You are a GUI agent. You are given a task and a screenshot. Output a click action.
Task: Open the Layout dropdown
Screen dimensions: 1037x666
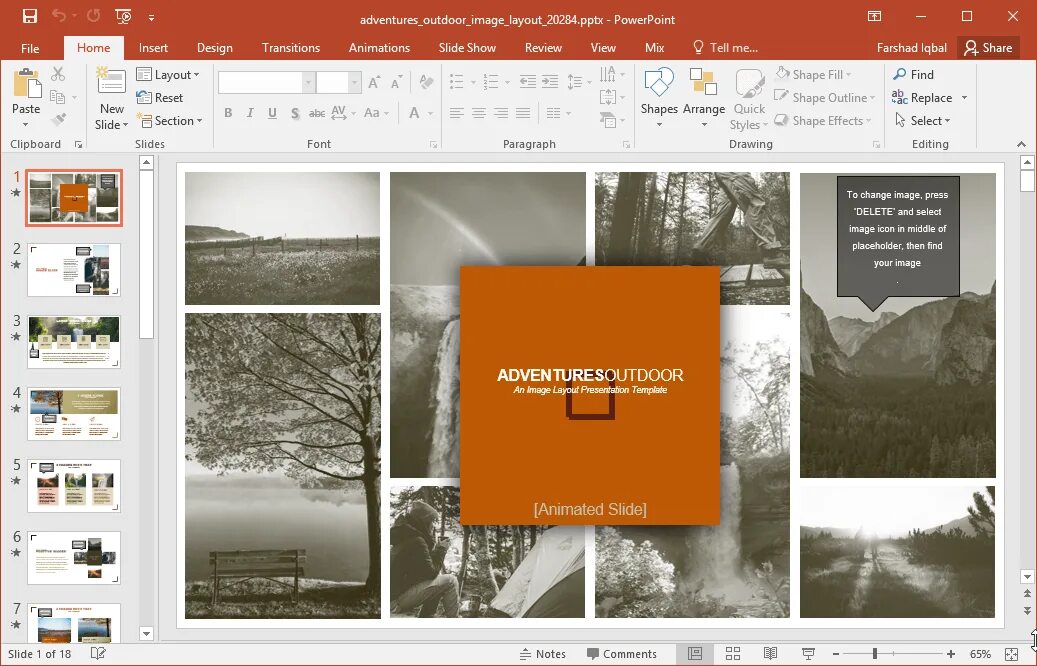pos(168,75)
